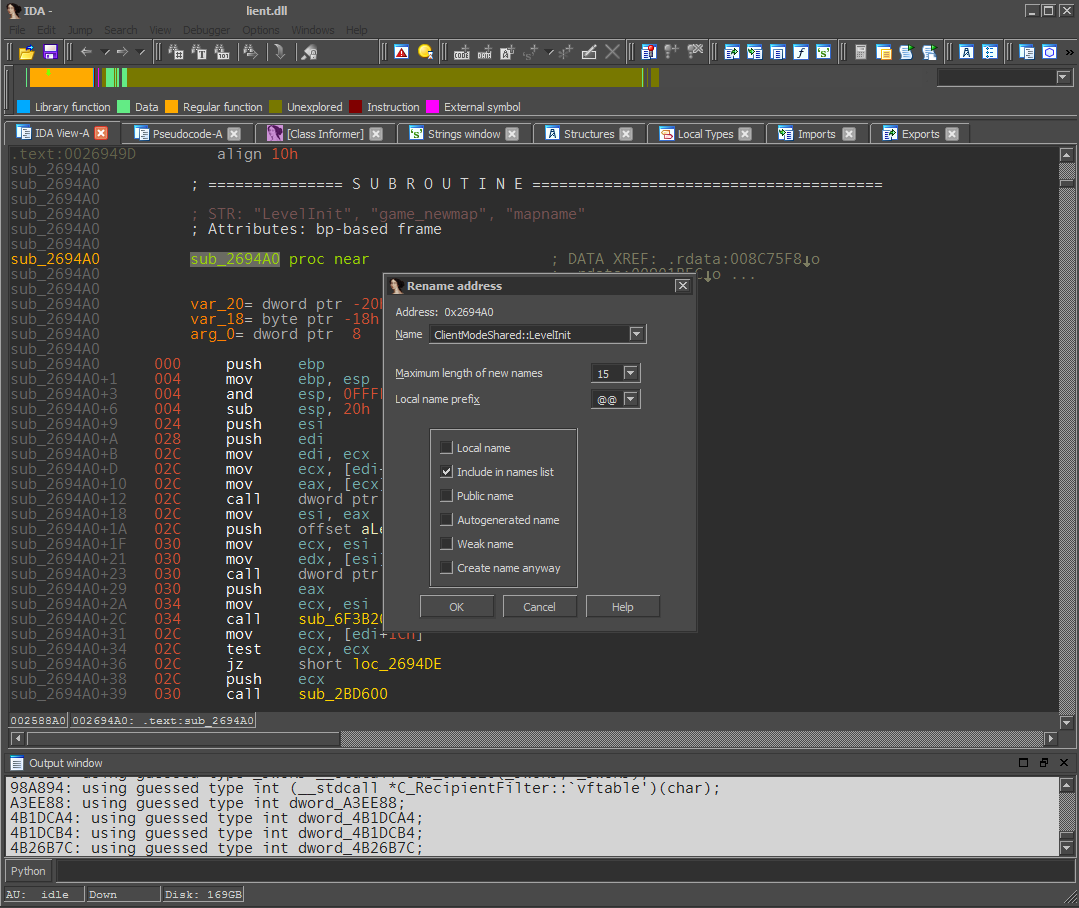Click the loc_2694DE jump target label
1079x908 pixels.
pyautogui.click(x=397, y=664)
